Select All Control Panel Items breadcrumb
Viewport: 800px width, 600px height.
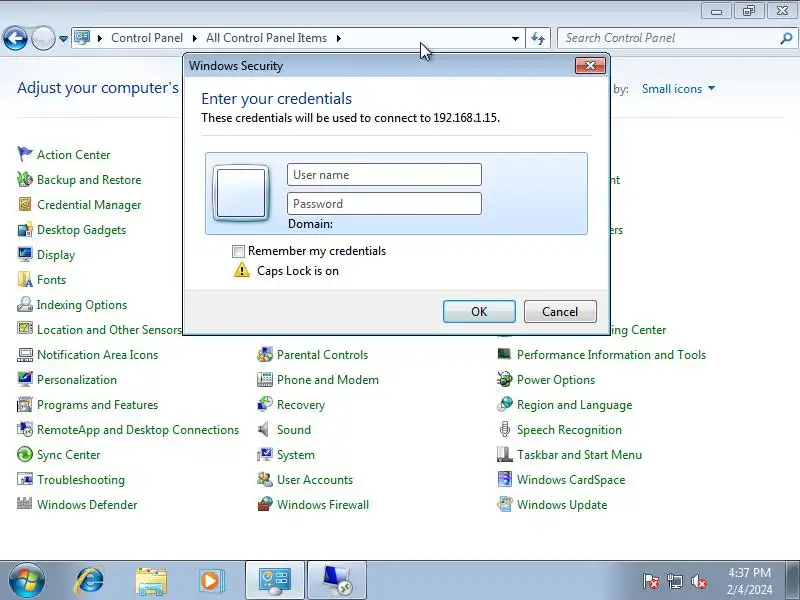coord(266,38)
